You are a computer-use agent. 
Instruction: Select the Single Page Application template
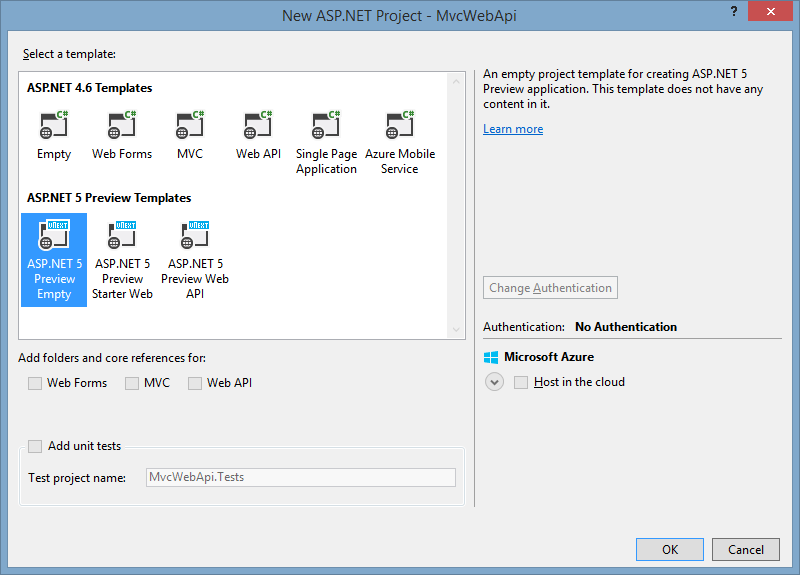coord(326,143)
